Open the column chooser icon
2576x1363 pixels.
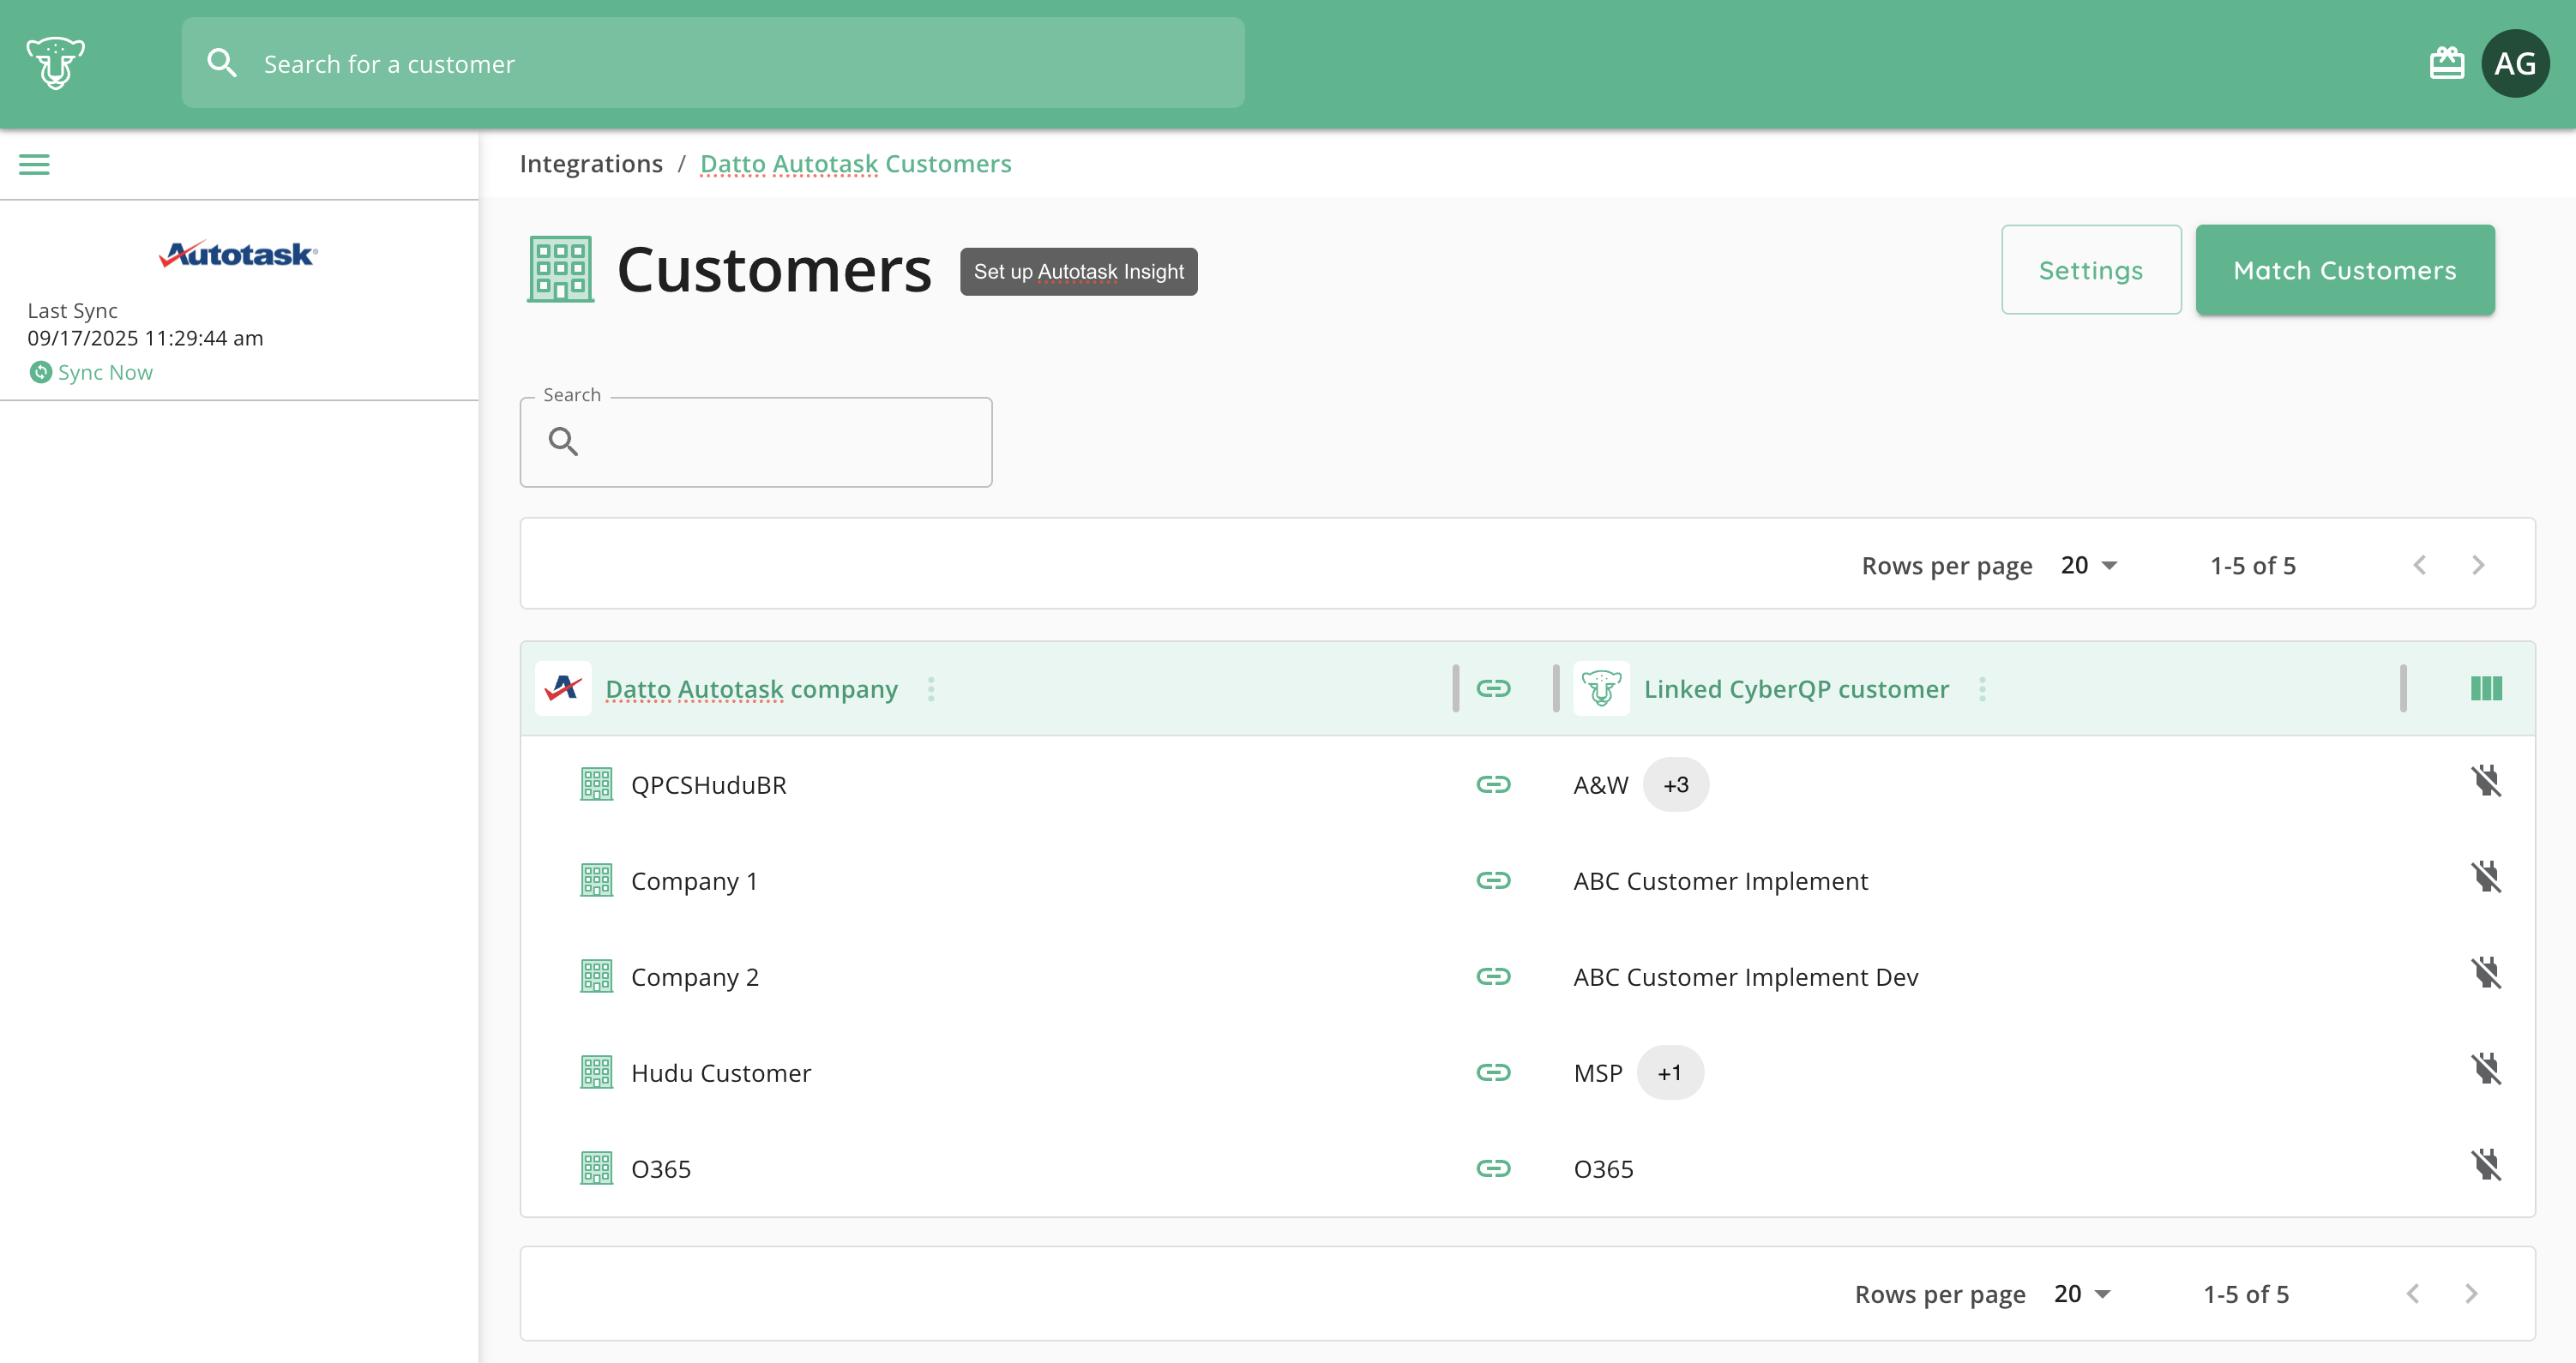pos(2486,688)
